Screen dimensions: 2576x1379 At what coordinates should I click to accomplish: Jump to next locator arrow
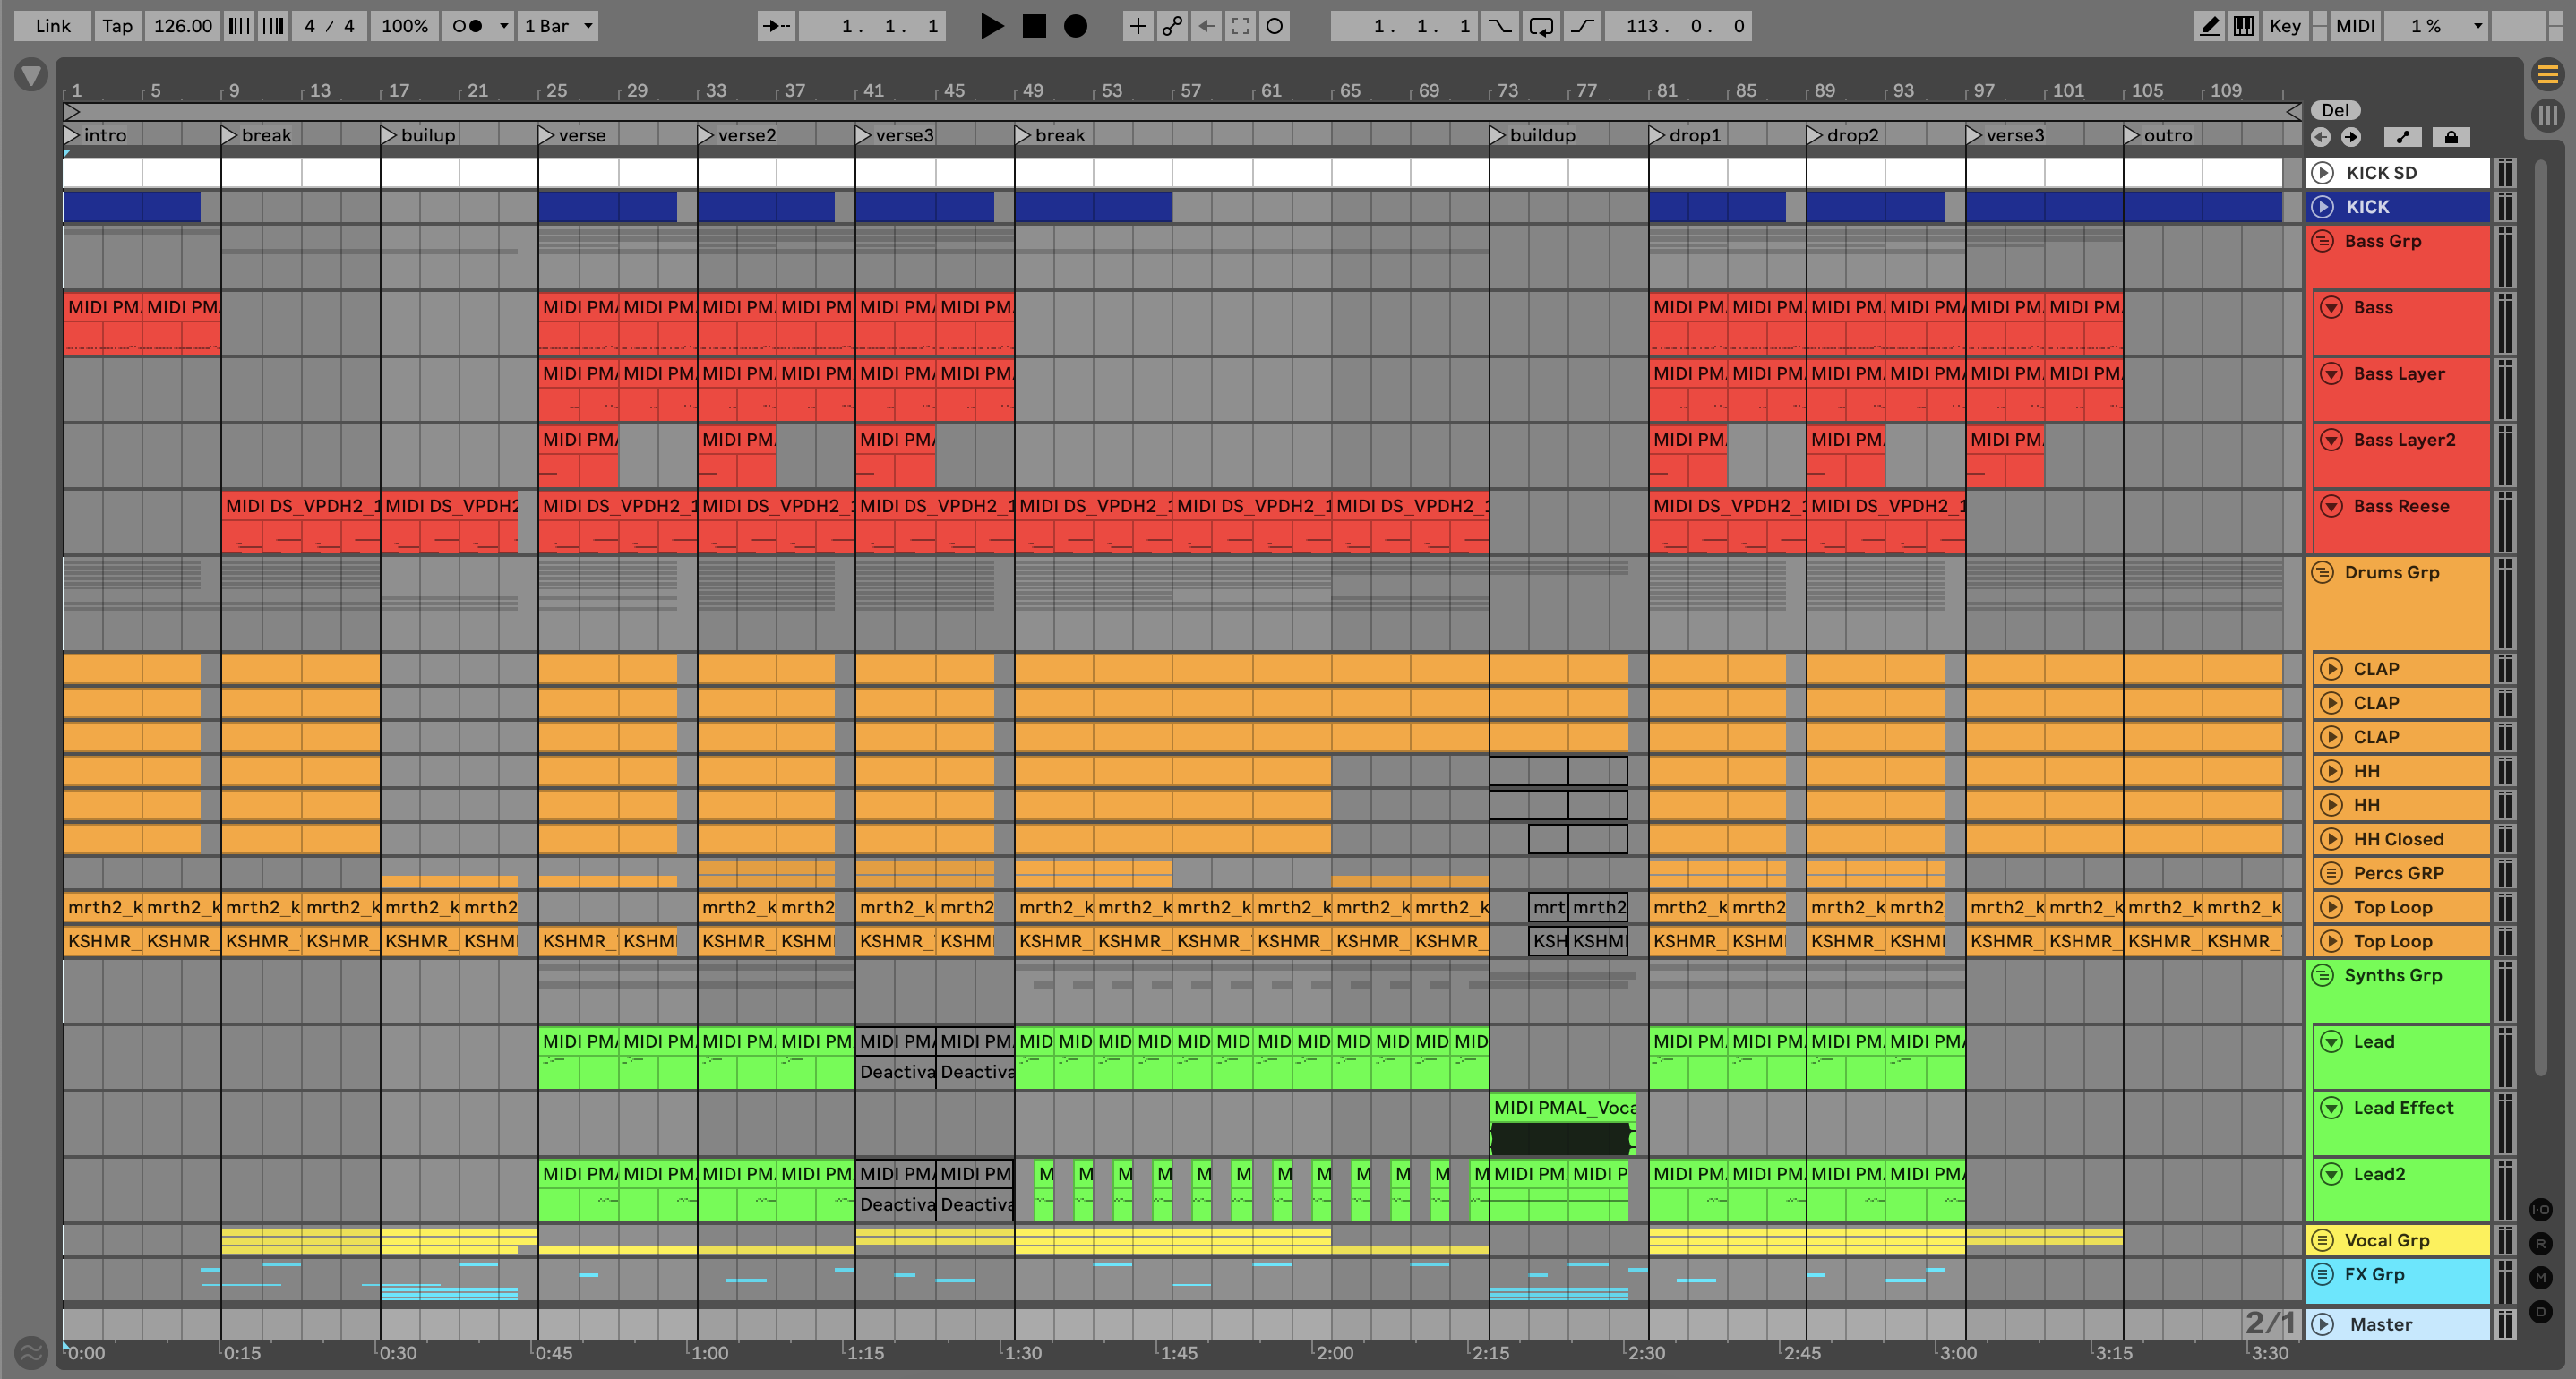[2350, 137]
